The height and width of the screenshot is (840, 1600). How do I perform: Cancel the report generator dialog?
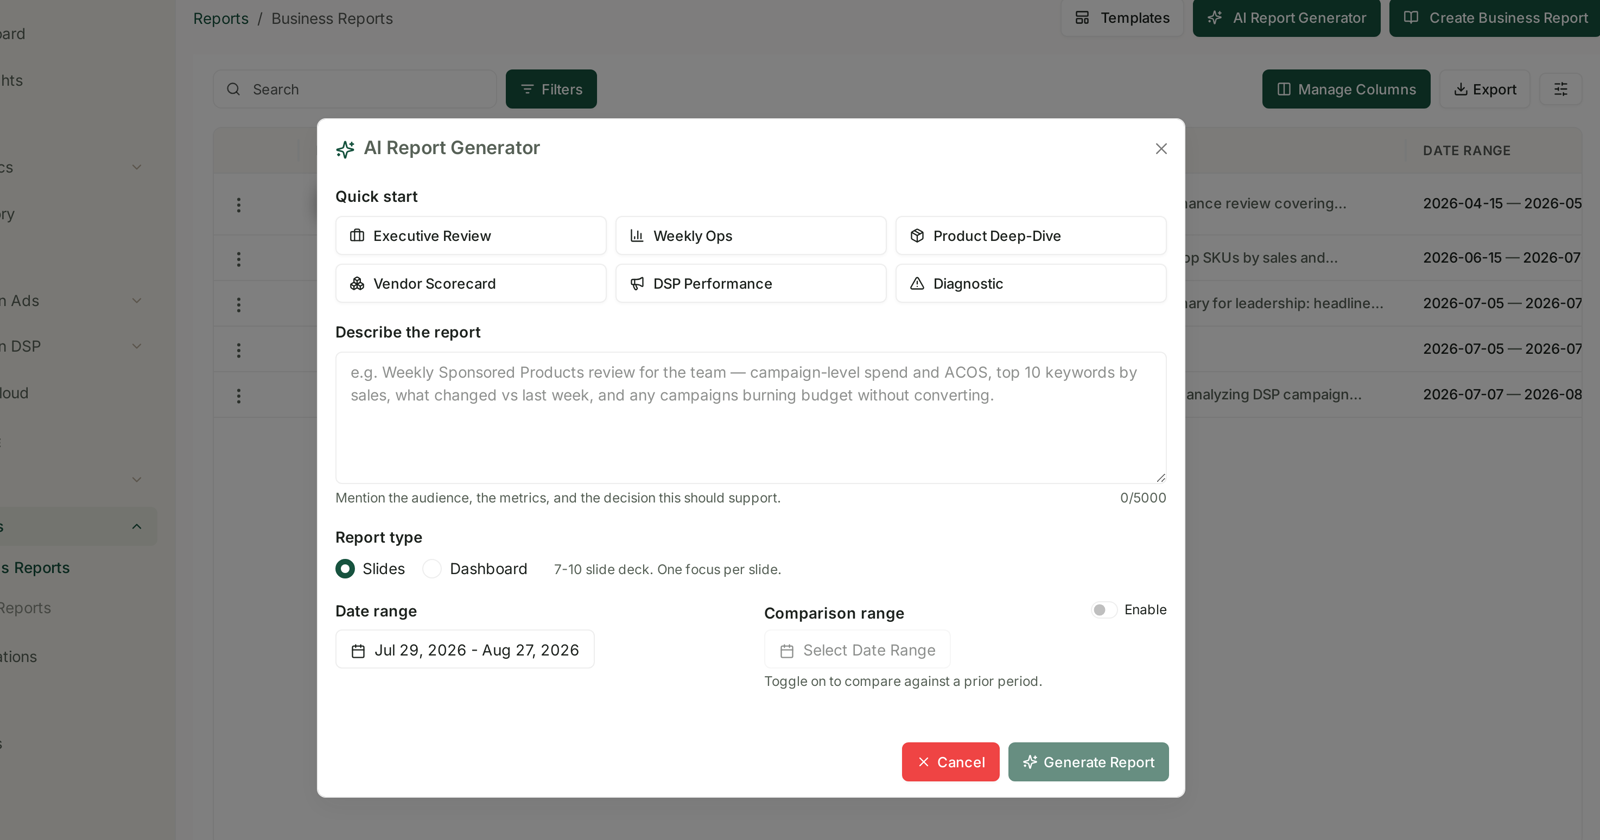tap(951, 762)
